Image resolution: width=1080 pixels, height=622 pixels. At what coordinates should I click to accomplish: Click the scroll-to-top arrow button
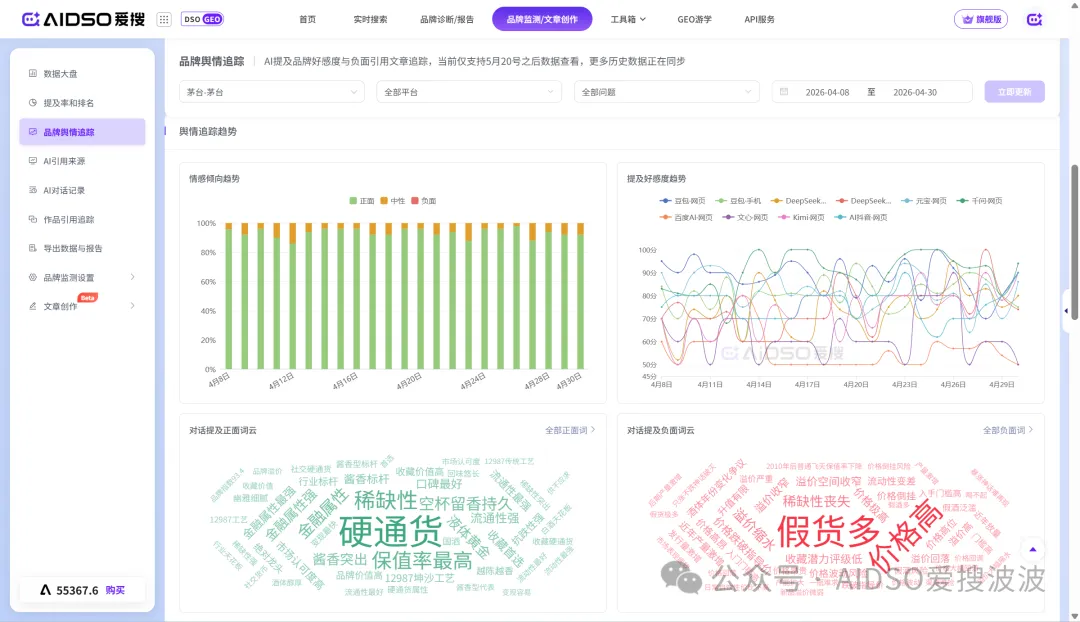tap(1032, 550)
